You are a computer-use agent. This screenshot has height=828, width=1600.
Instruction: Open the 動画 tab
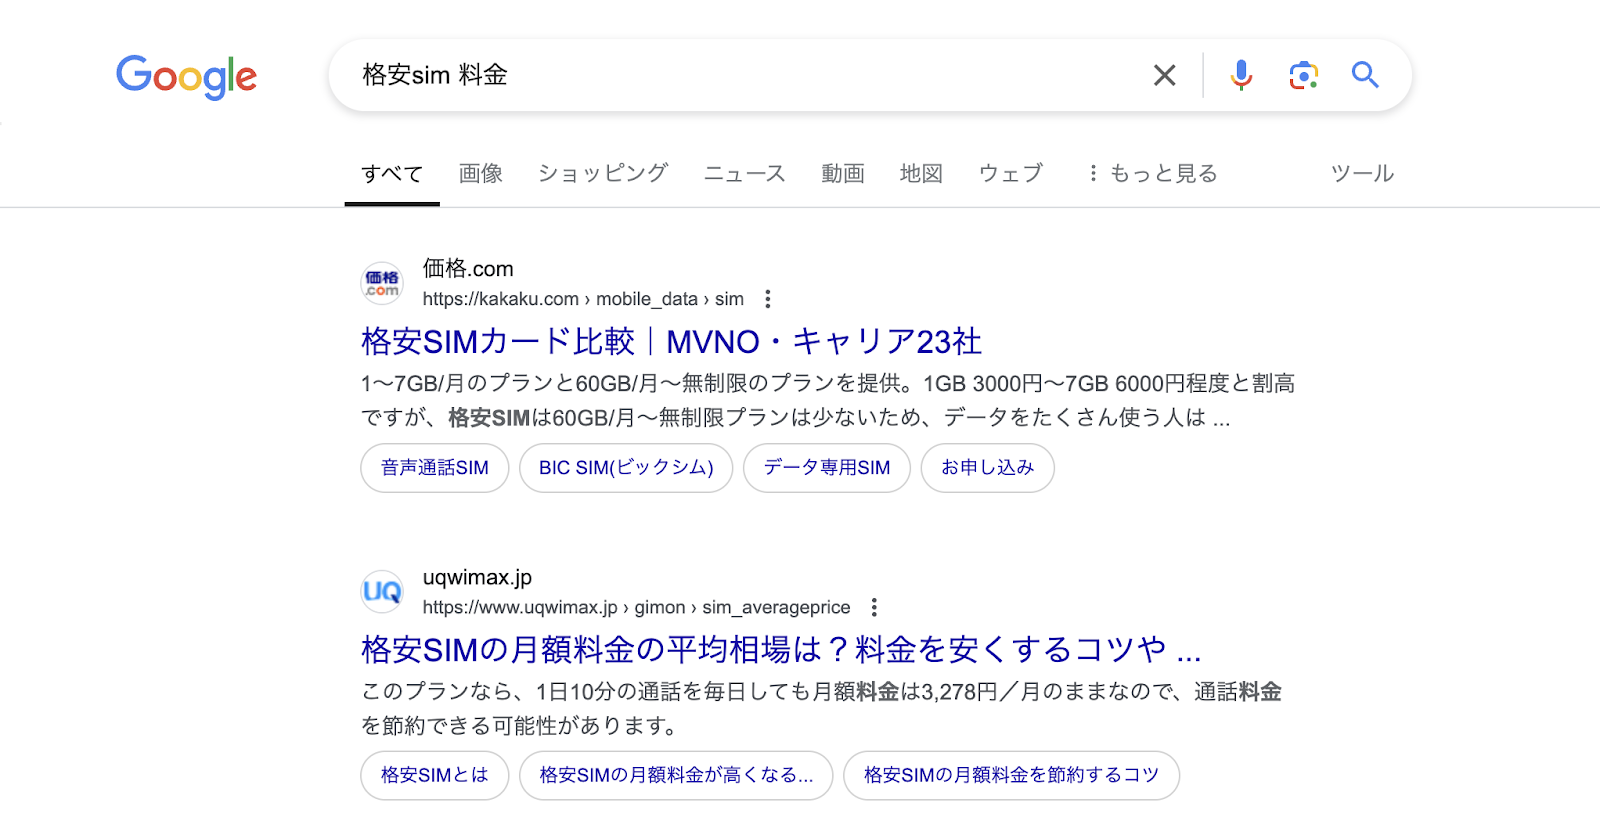(843, 174)
